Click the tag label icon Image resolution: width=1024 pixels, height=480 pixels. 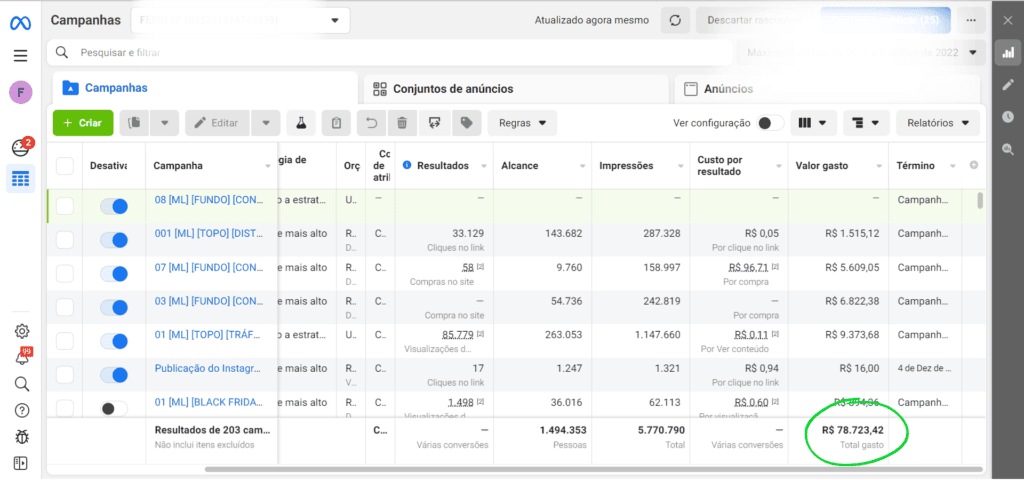tap(465, 123)
